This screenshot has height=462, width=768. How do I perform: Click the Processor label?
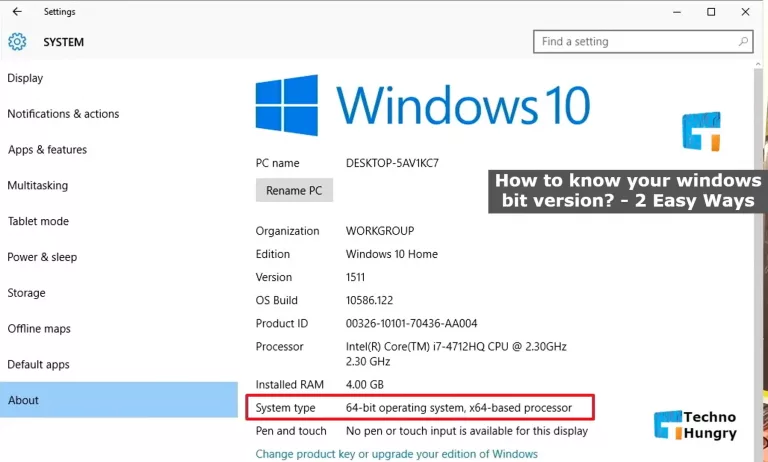click(280, 347)
